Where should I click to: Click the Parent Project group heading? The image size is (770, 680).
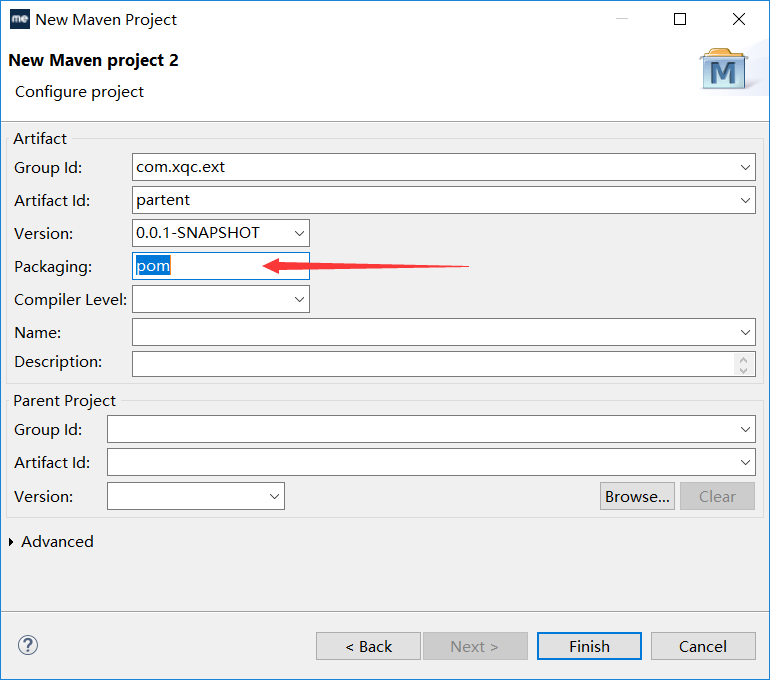pyautogui.click(x=64, y=401)
